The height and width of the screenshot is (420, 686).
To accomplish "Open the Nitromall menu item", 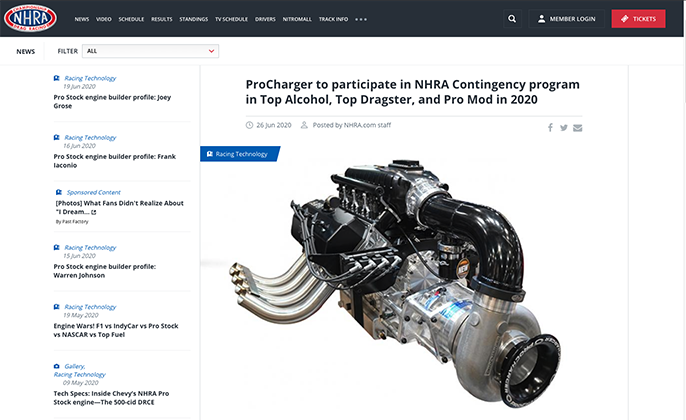I will 297,19.
